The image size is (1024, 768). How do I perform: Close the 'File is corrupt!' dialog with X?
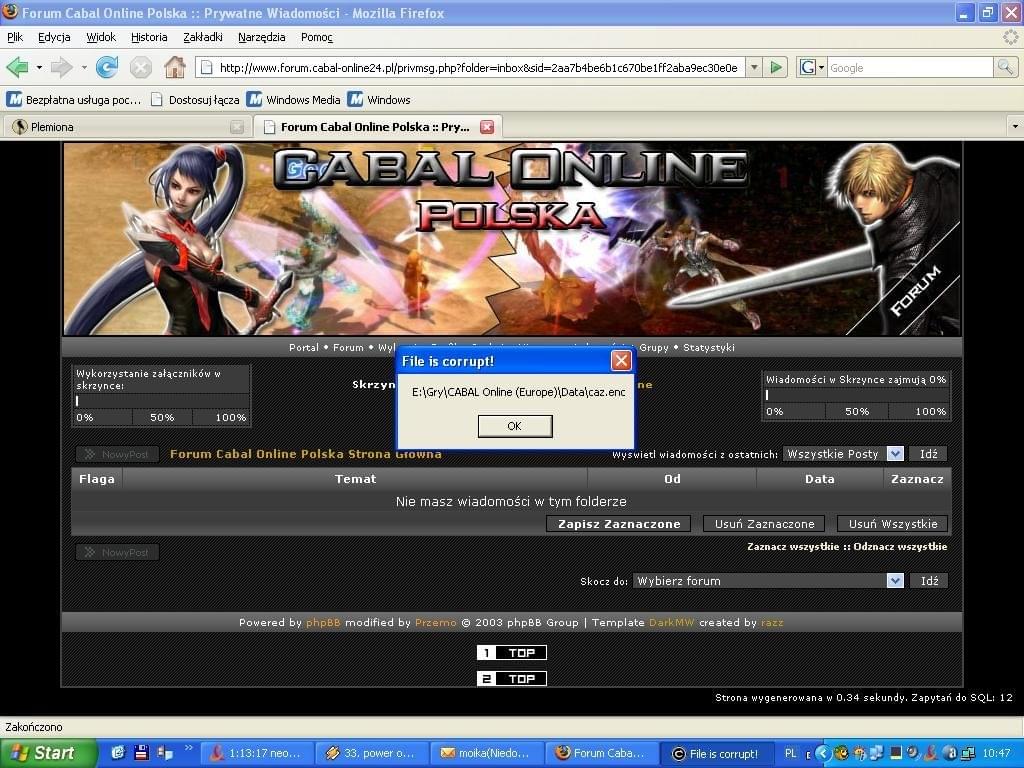click(621, 360)
